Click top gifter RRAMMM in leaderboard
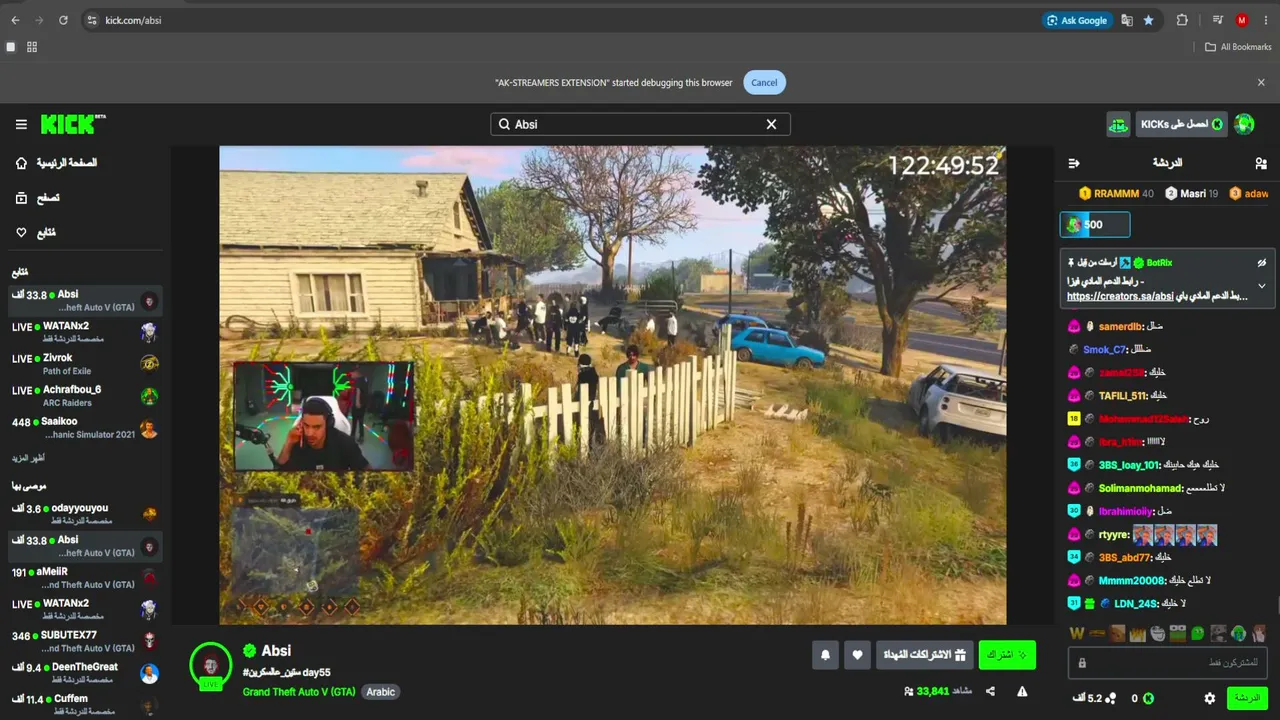Screen dimensions: 1280x720 (x=1116, y=194)
